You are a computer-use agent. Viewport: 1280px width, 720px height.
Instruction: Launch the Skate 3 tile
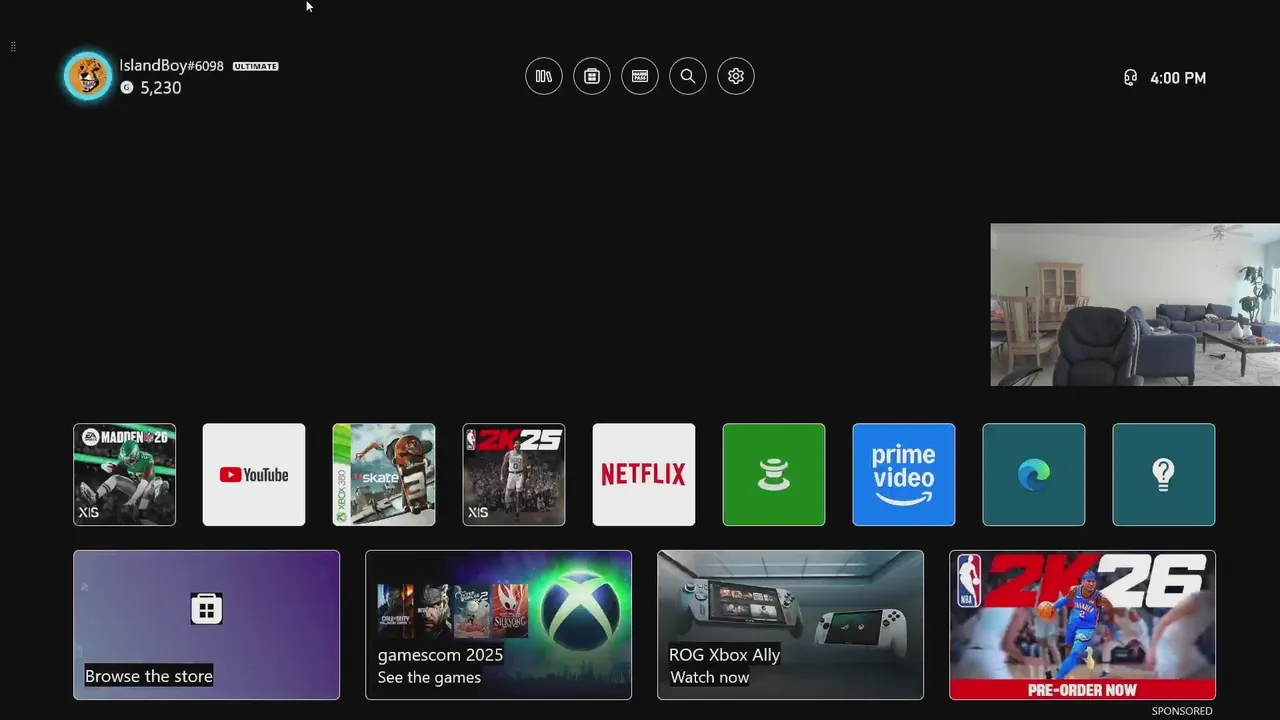pyautogui.click(x=384, y=474)
